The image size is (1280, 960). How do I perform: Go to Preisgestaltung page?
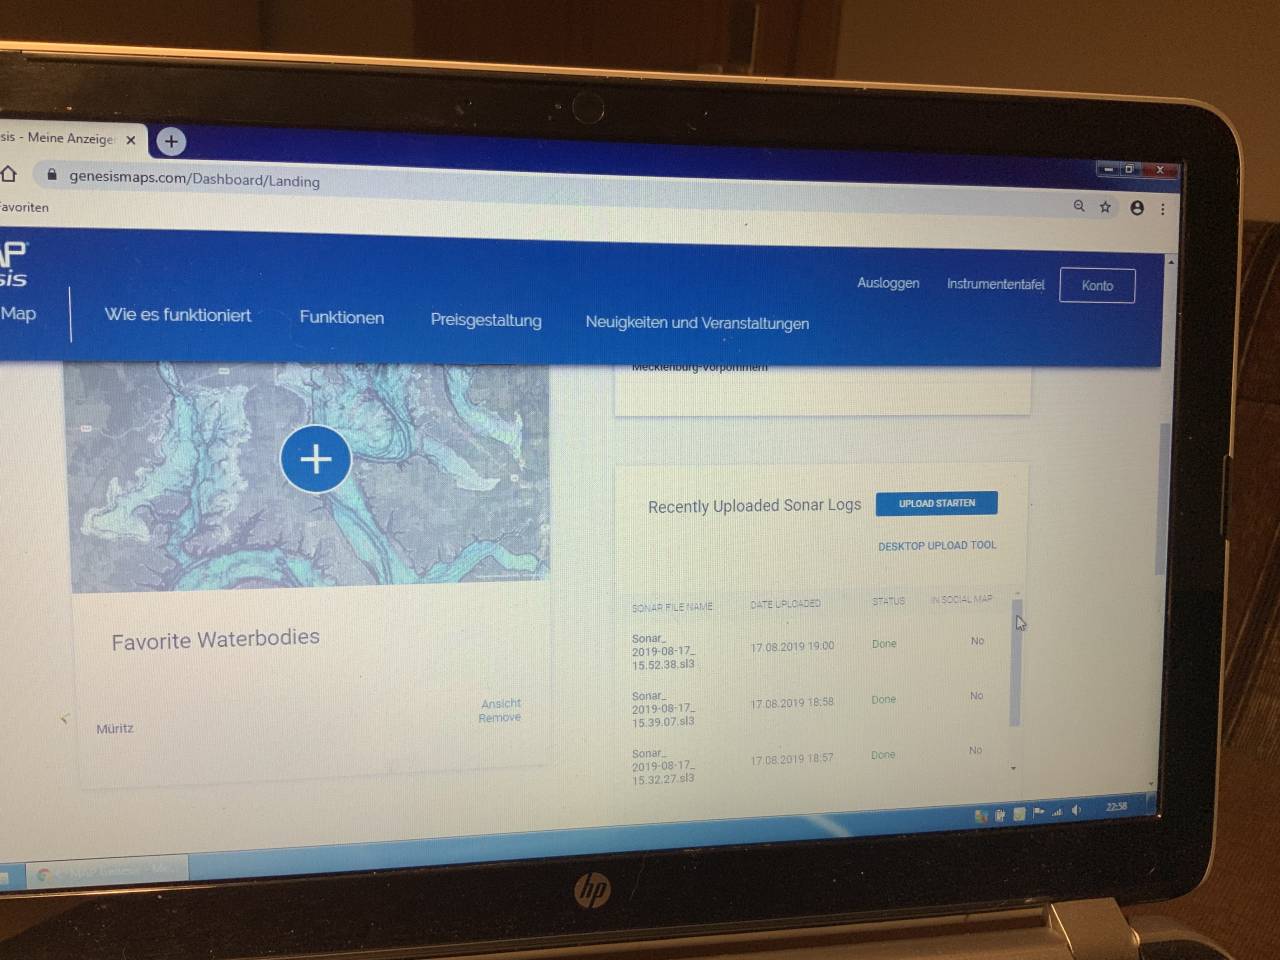[x=486, y=320]
